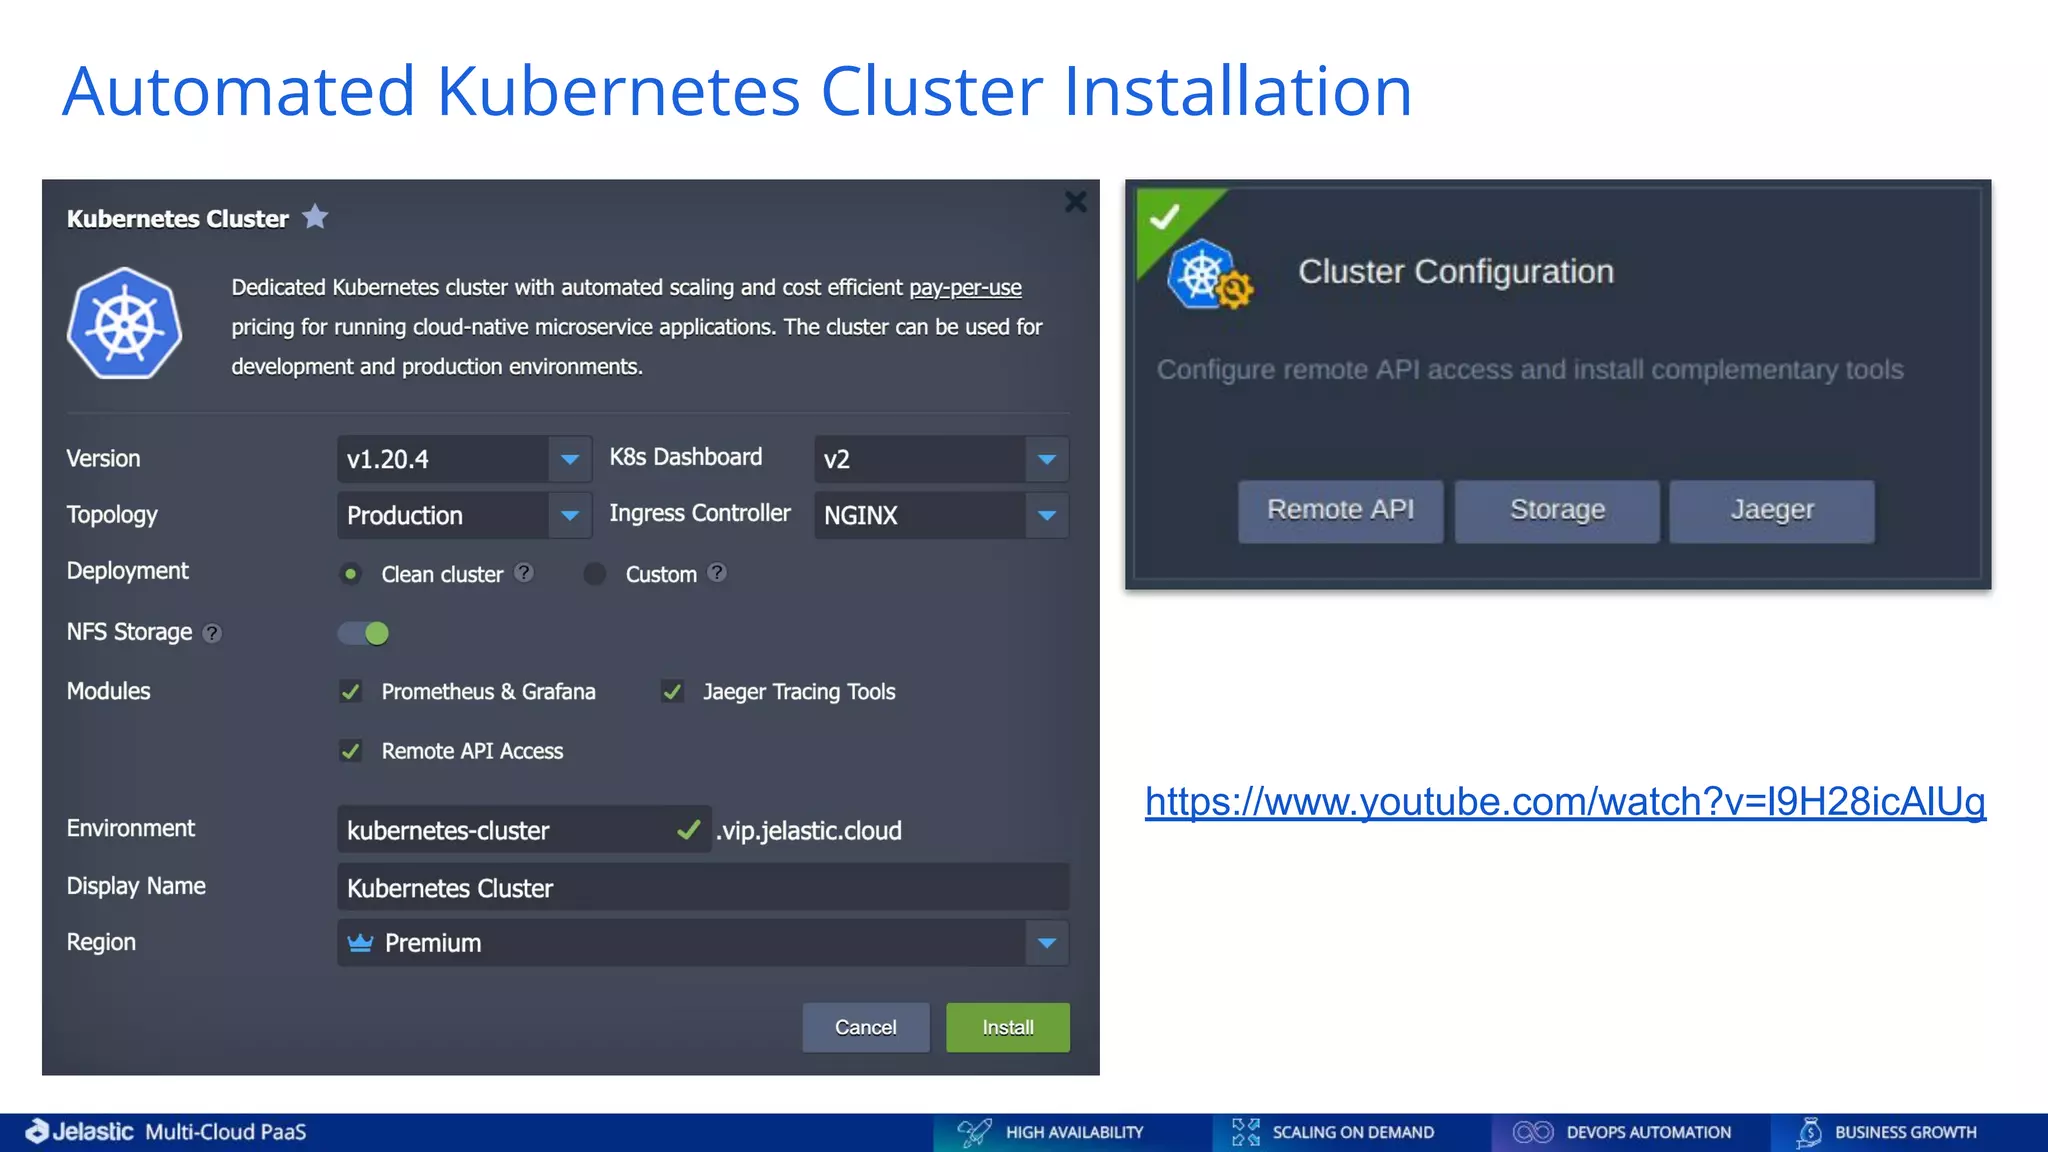Click the Cancel button
The height and width of the screenshot is (1152, 2048).
[x=866, y=1027]
